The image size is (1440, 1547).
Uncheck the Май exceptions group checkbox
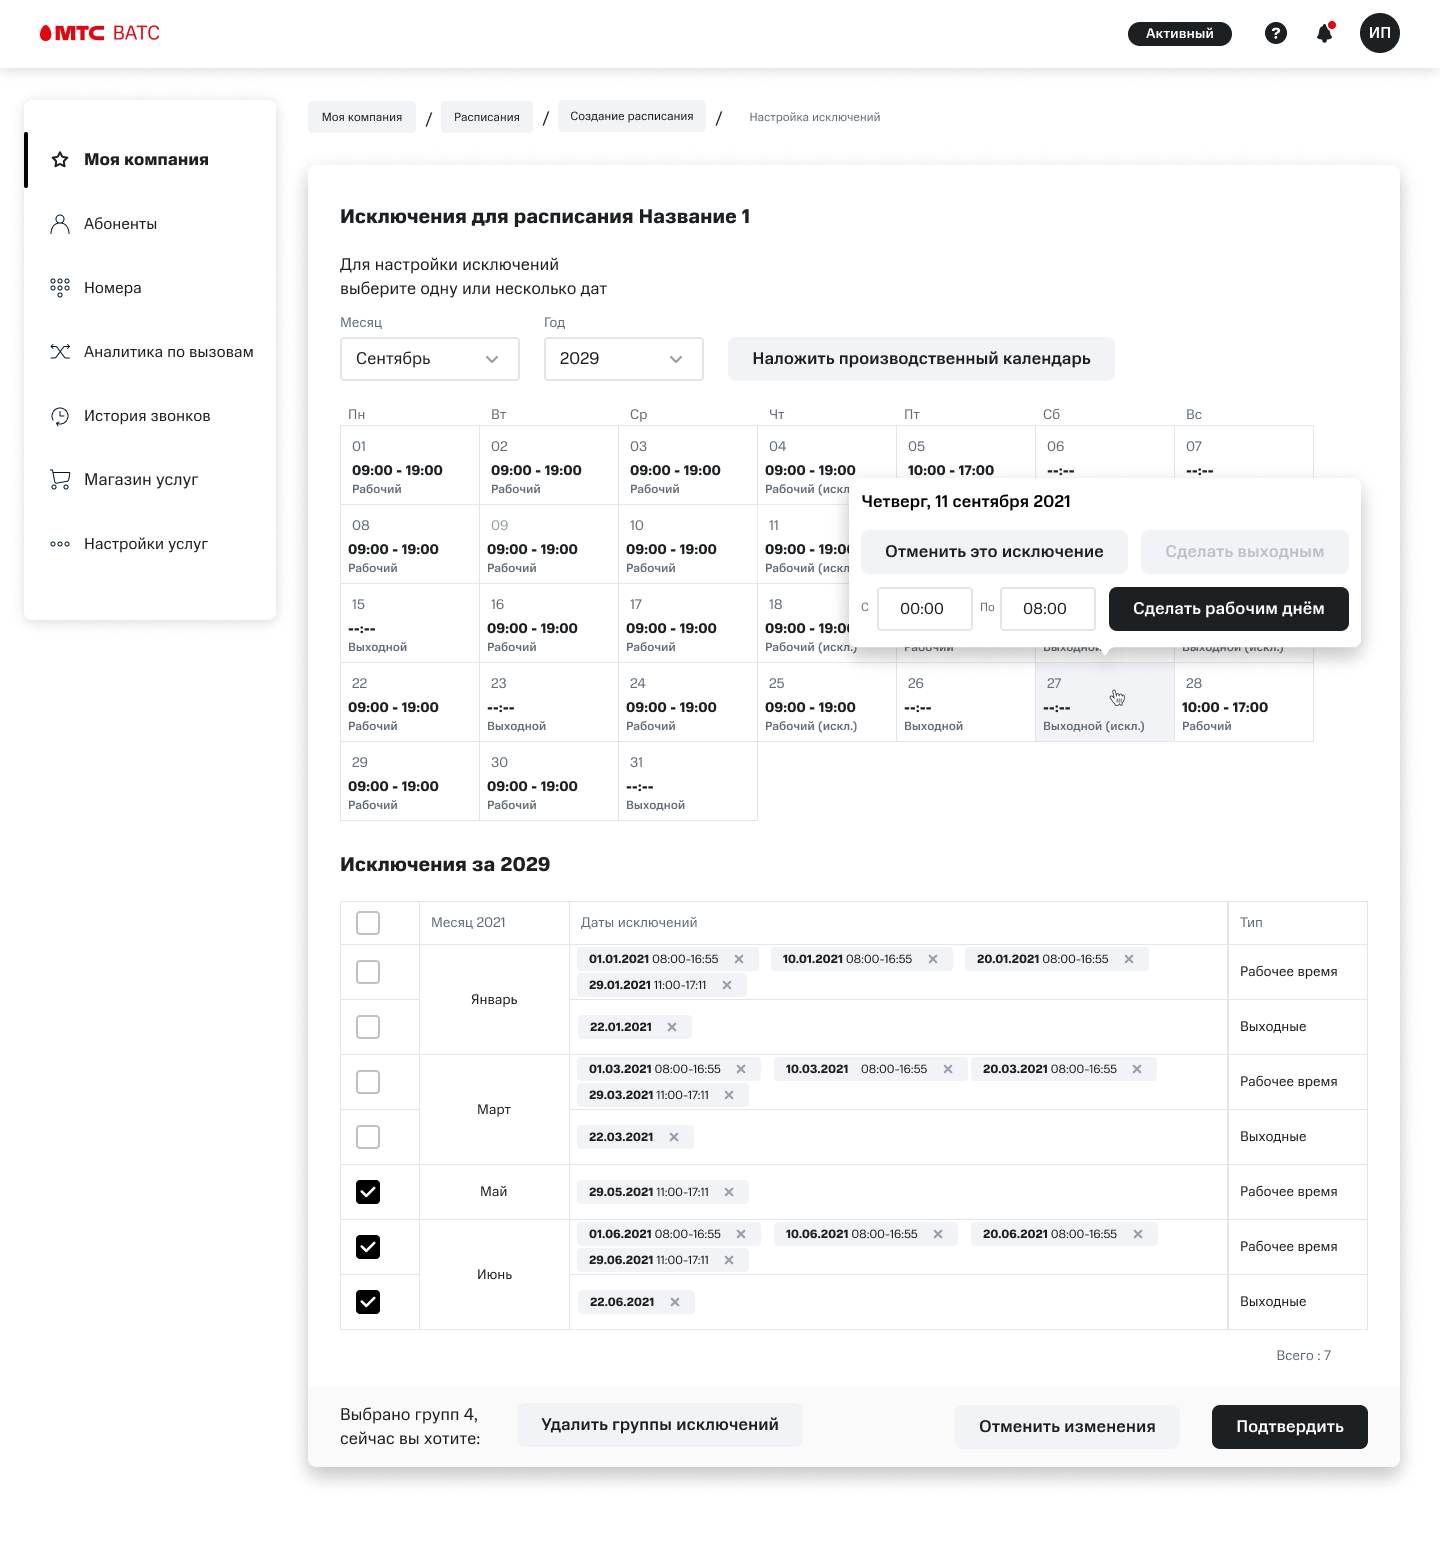[x=368, y=1192]
